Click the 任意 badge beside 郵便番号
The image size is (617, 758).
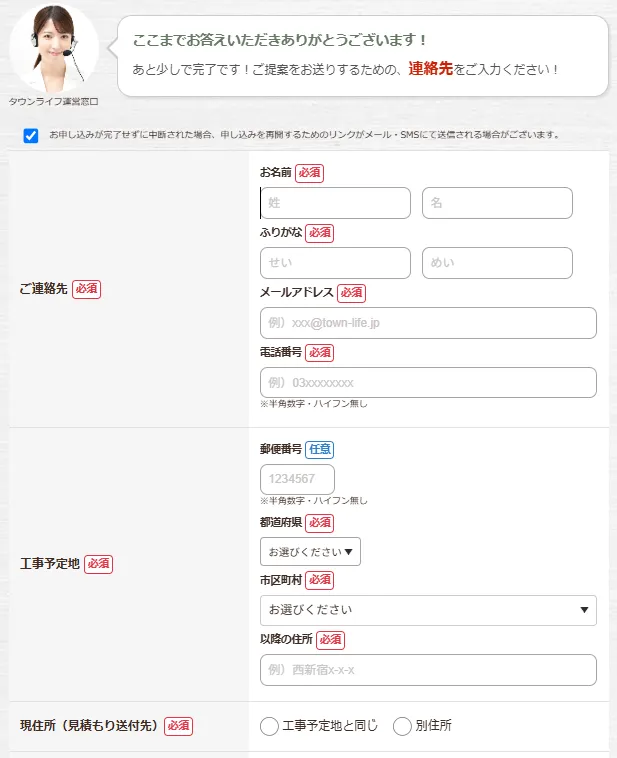coord(319,450)
